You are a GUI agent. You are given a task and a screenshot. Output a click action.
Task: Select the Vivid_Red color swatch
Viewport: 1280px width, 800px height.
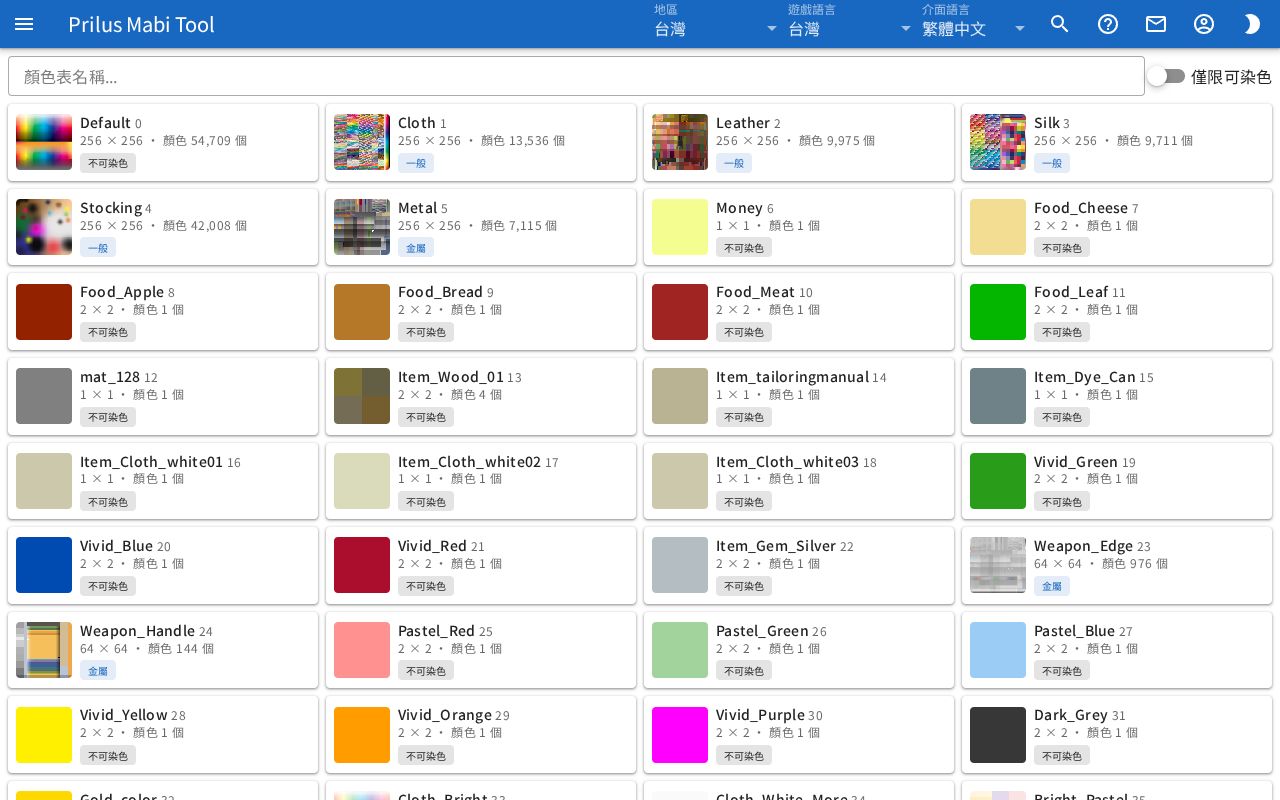[x=362, y=565]
